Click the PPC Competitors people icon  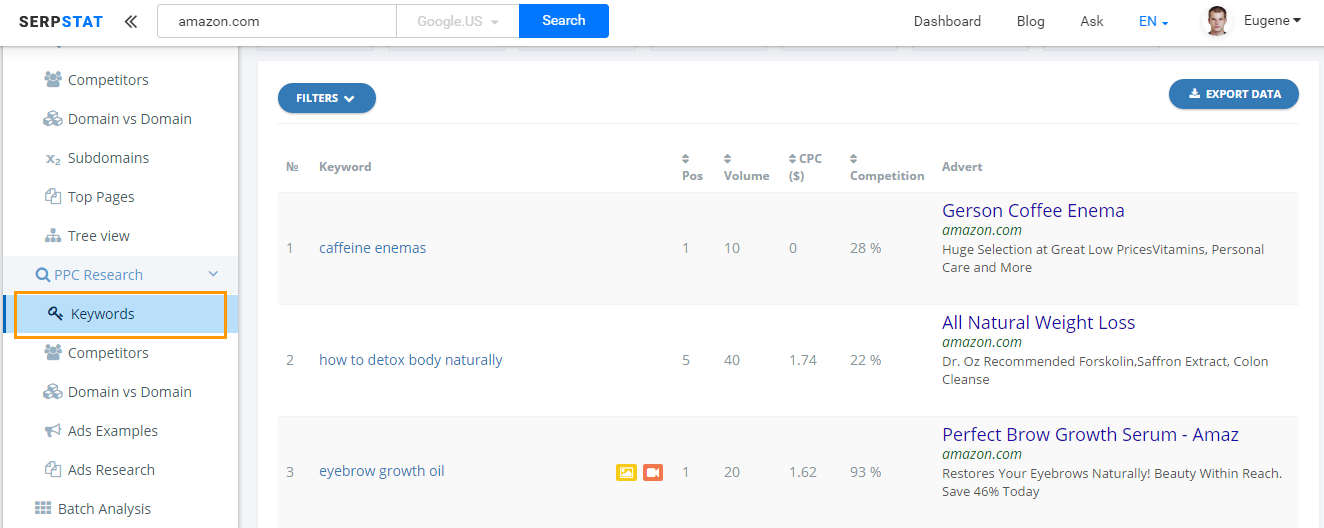[x=53, y=353]
